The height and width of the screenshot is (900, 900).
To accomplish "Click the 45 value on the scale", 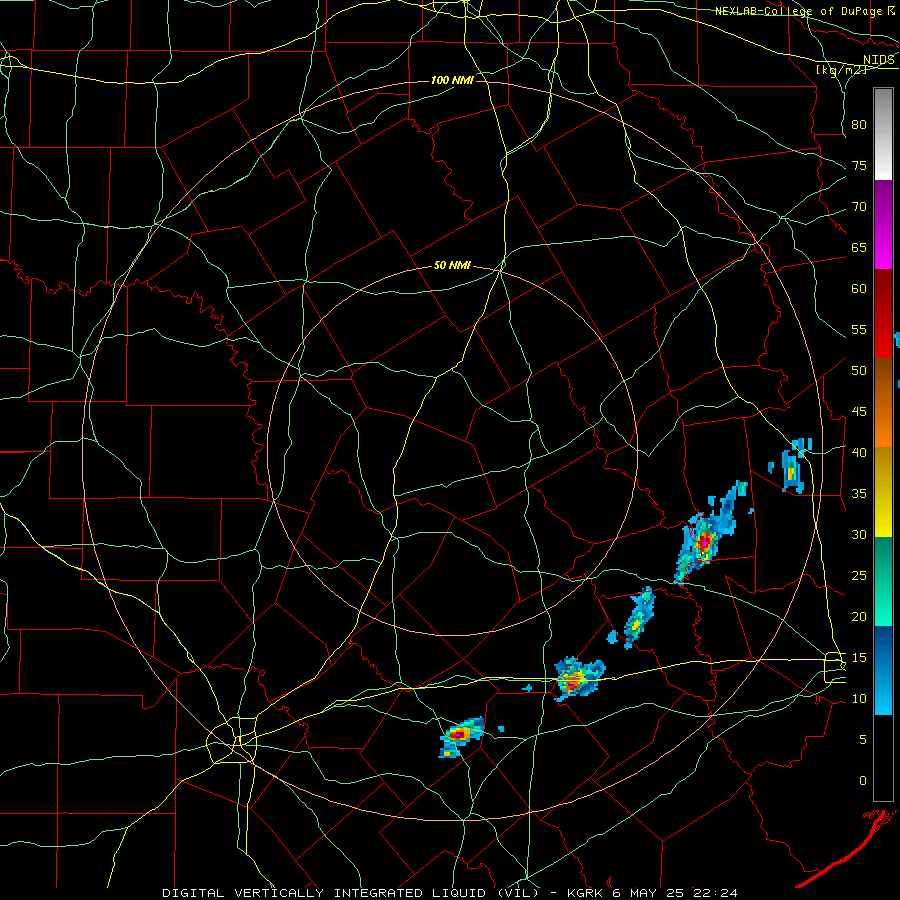I will click(x=859, y=412).
